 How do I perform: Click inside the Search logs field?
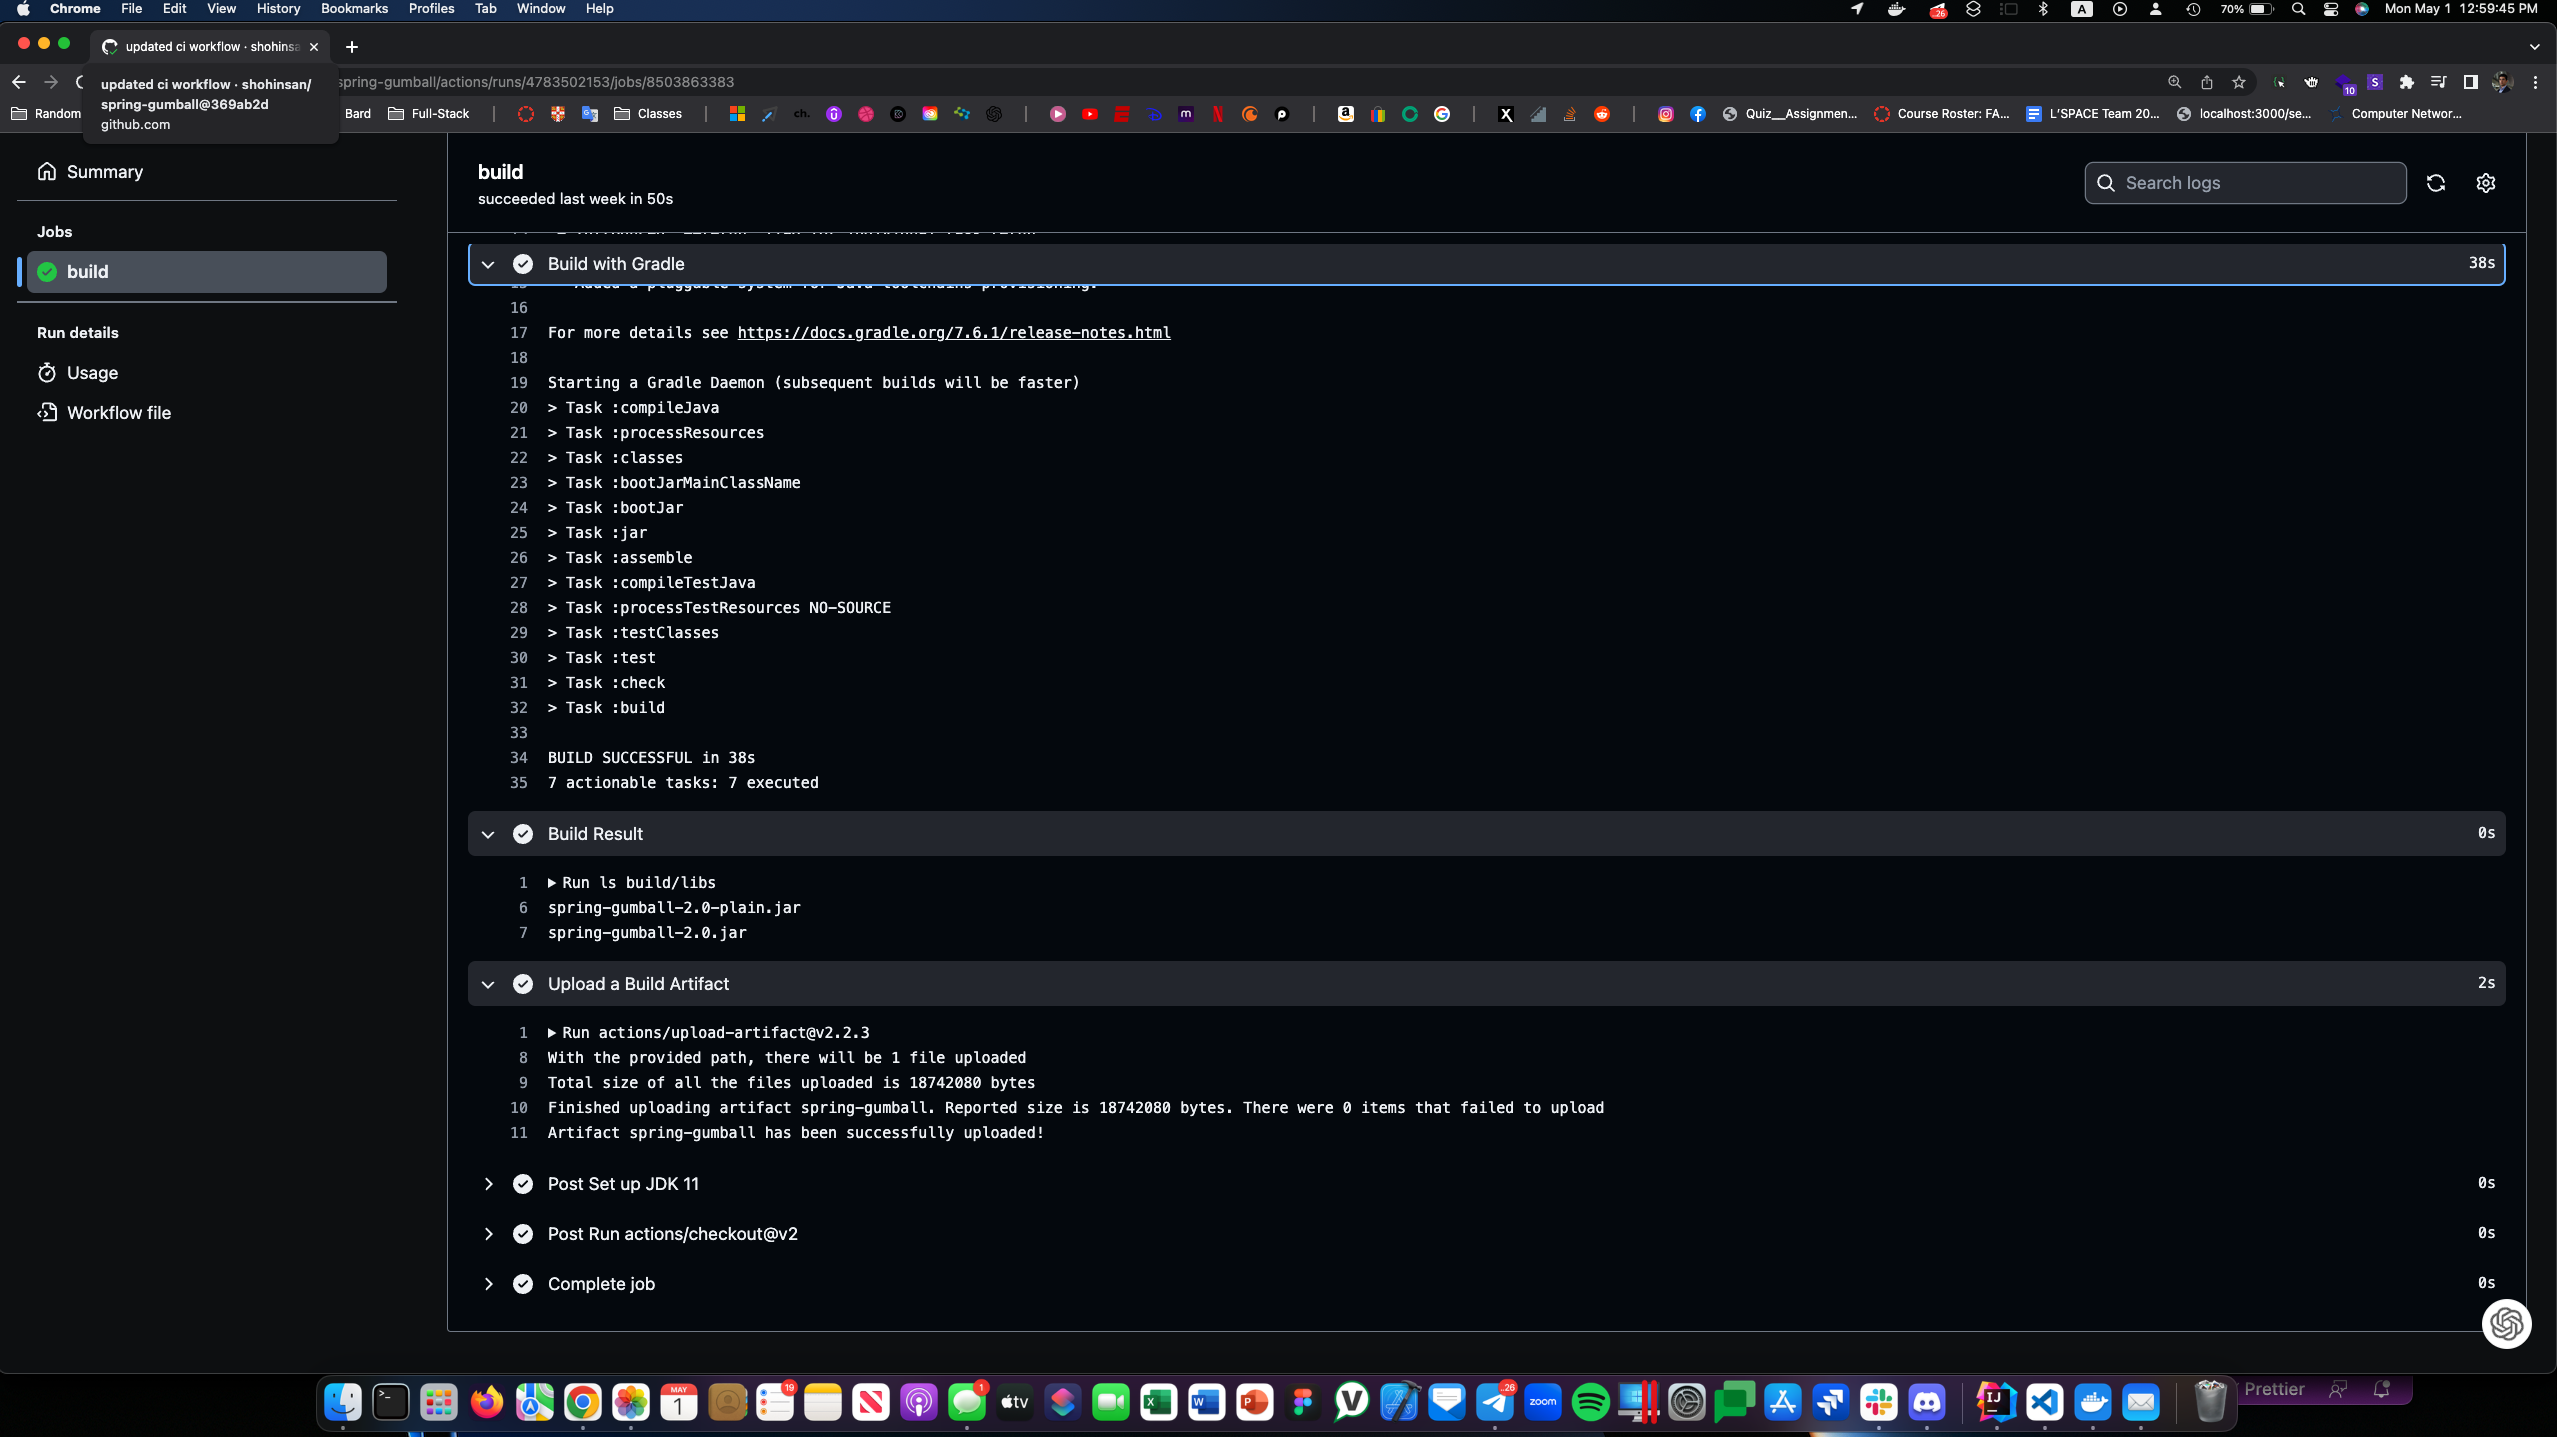coord(2245,183)
